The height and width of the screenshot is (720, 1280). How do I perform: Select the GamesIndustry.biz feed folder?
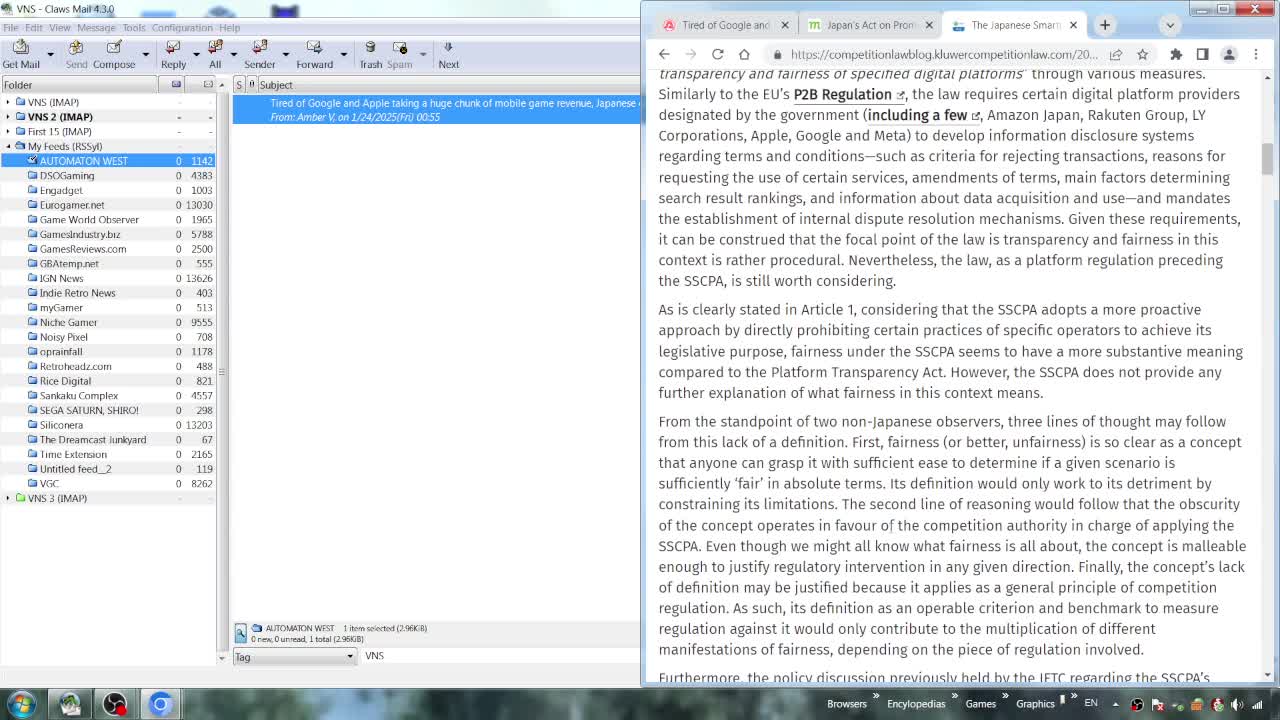click(80, 234)
